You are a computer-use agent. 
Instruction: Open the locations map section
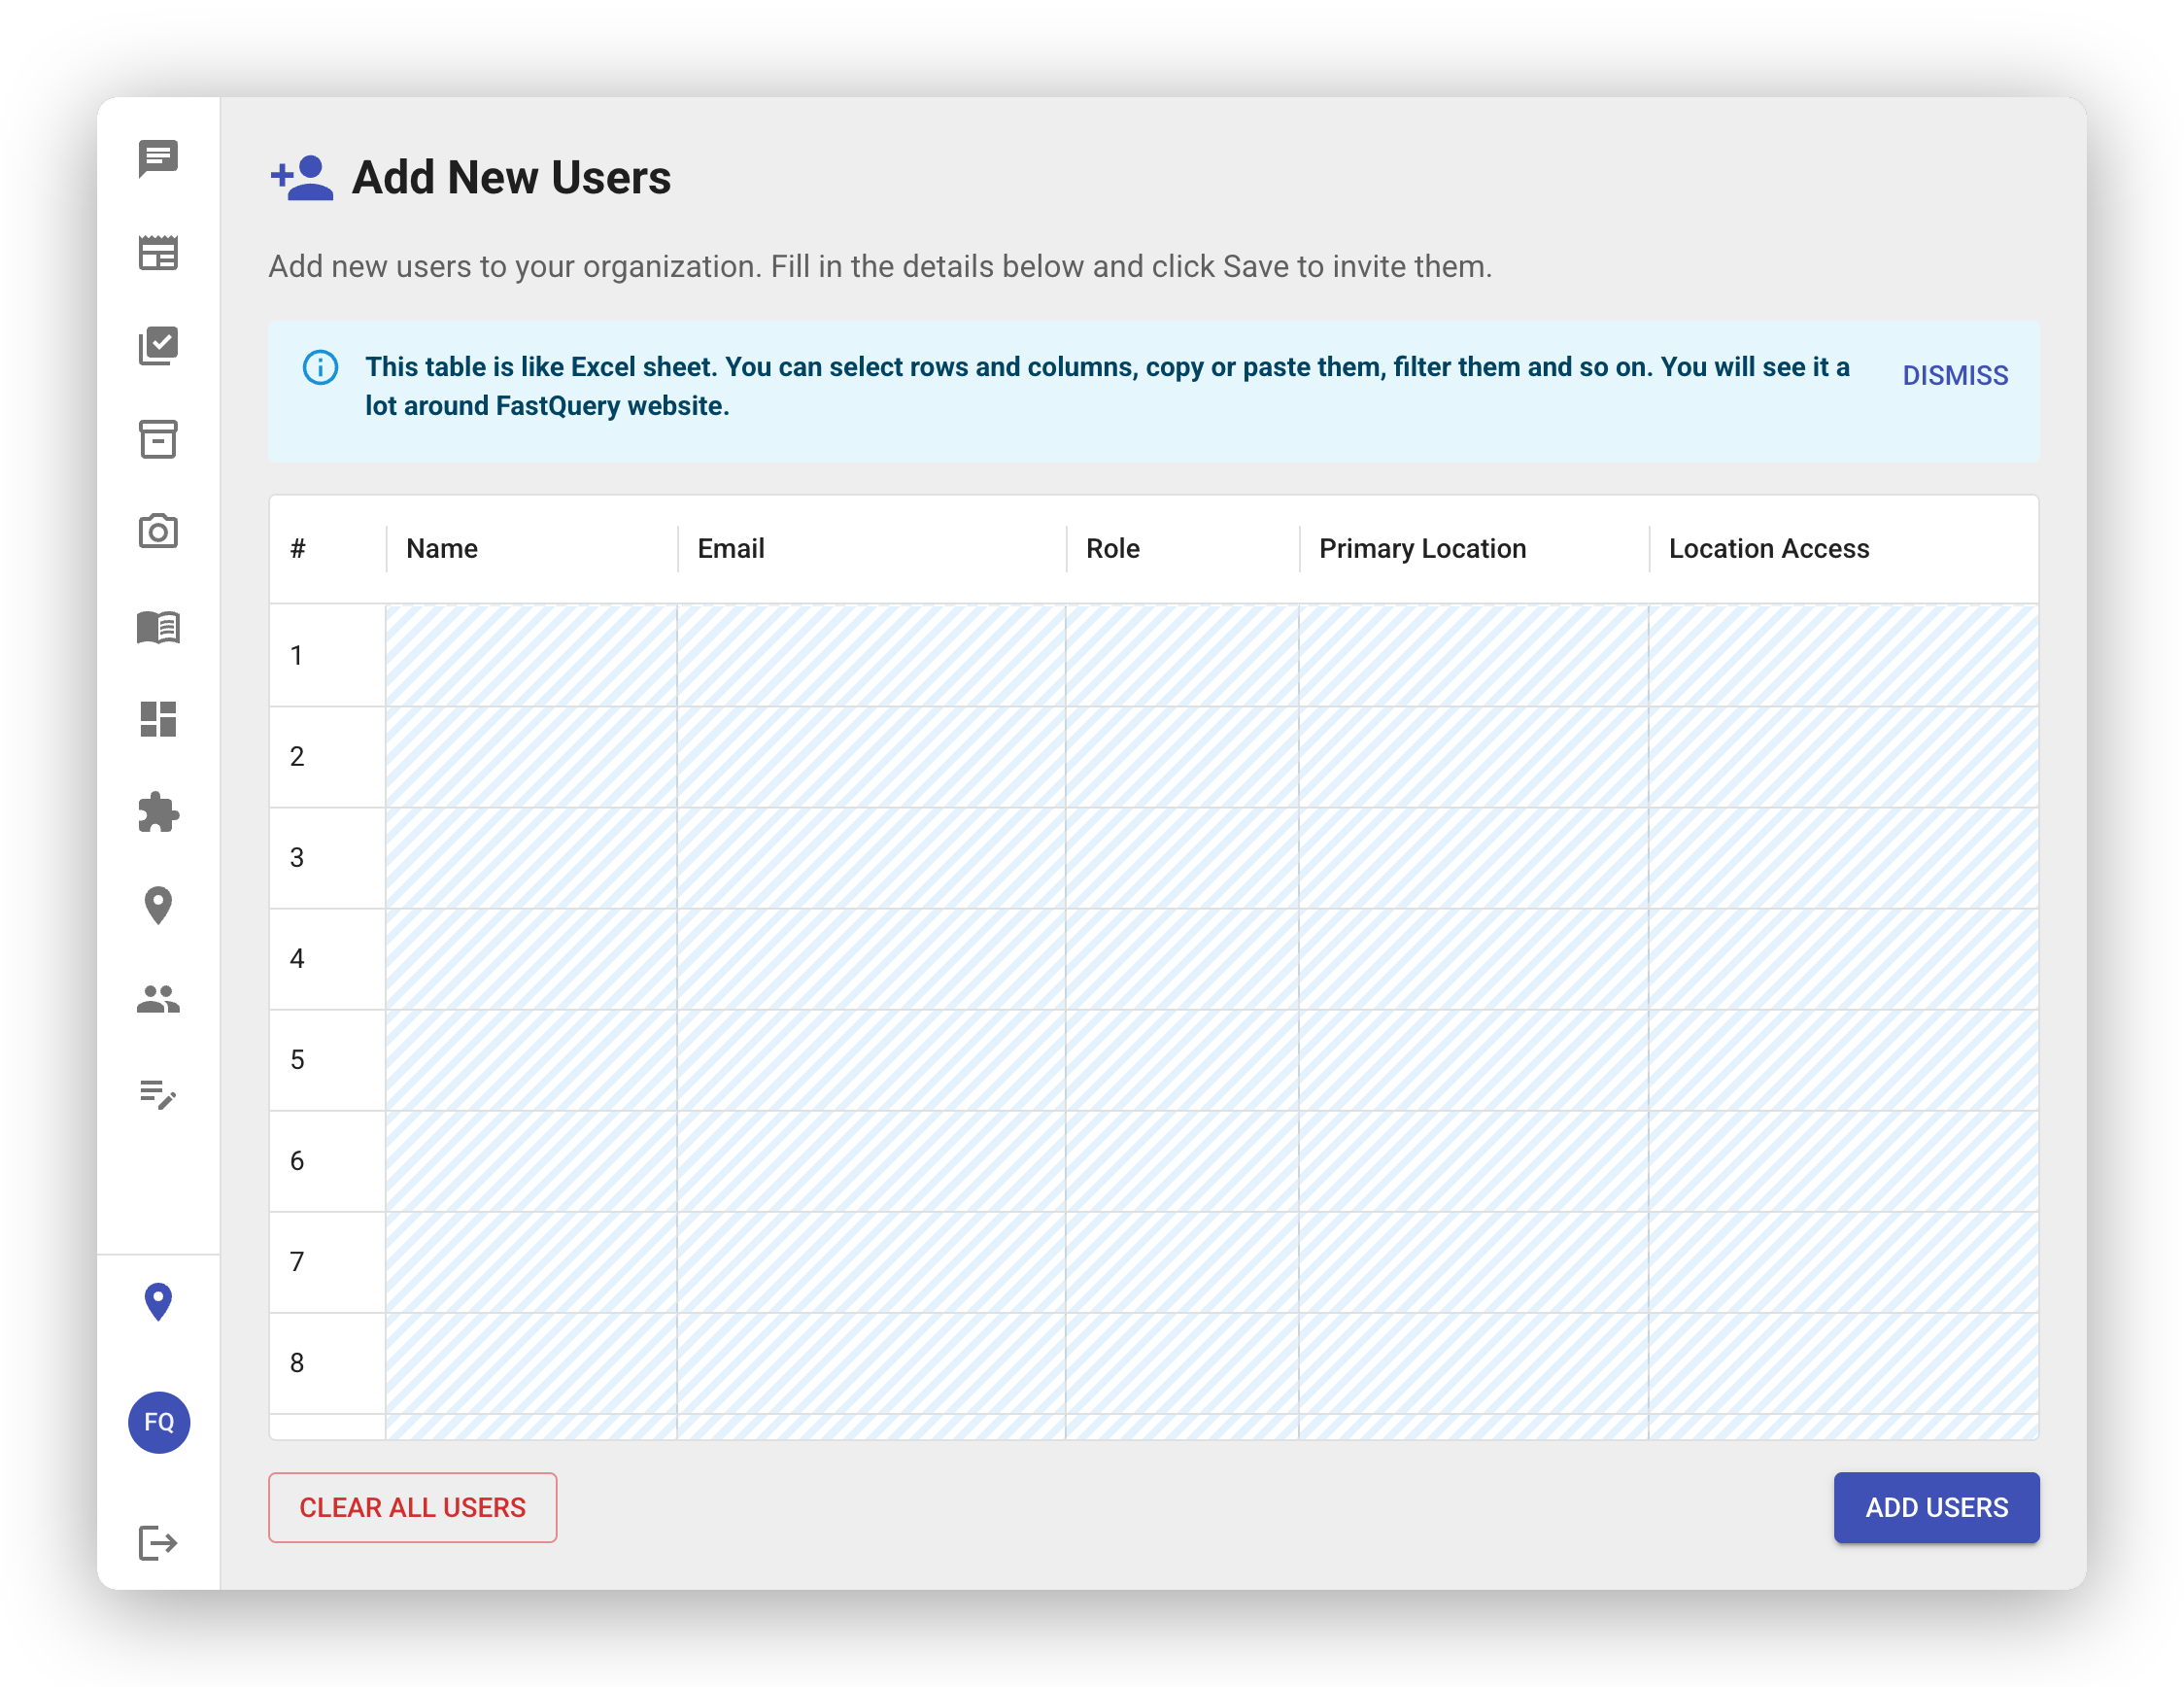point(158,906)
